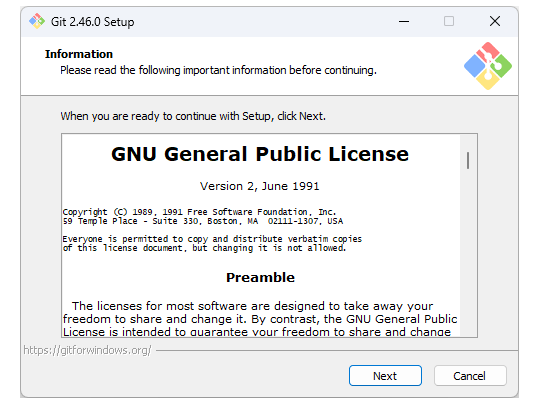Minimize the Git Setup window
The width and height of the screenshot is (540, 405).
tap(404, 21)
